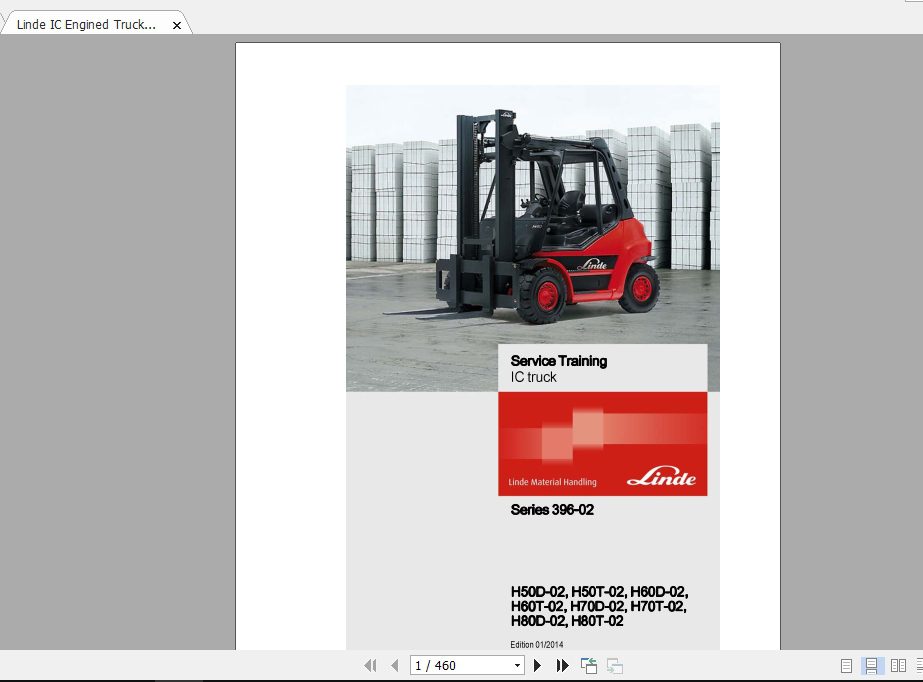The width and height of the screenshot is (923, 682).
Task: Click the "Service Training" heading
Action: pyautogui.click(x=559, y=361)
